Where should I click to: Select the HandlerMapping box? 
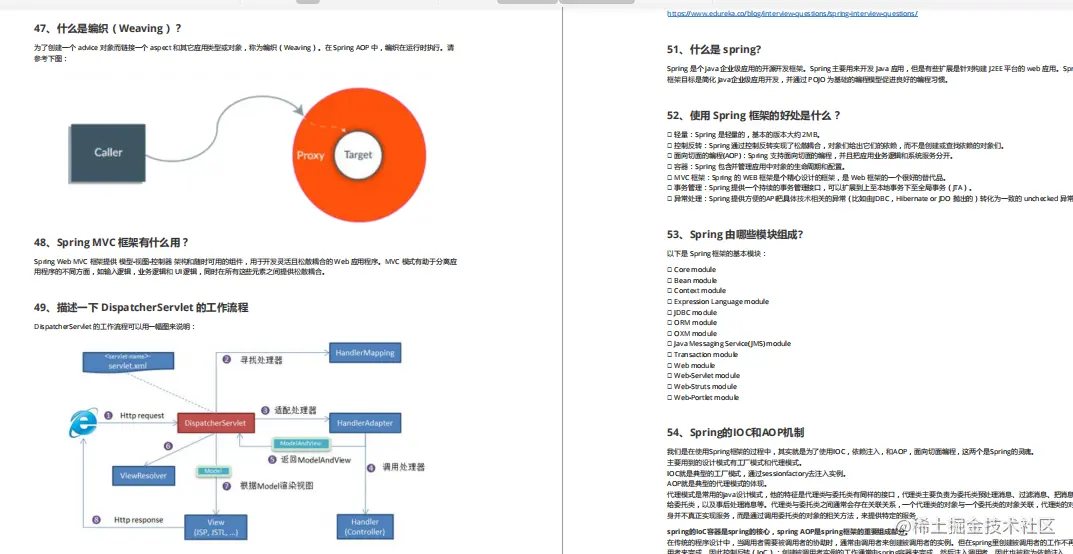pyautogui.click(x=365, y=352)
